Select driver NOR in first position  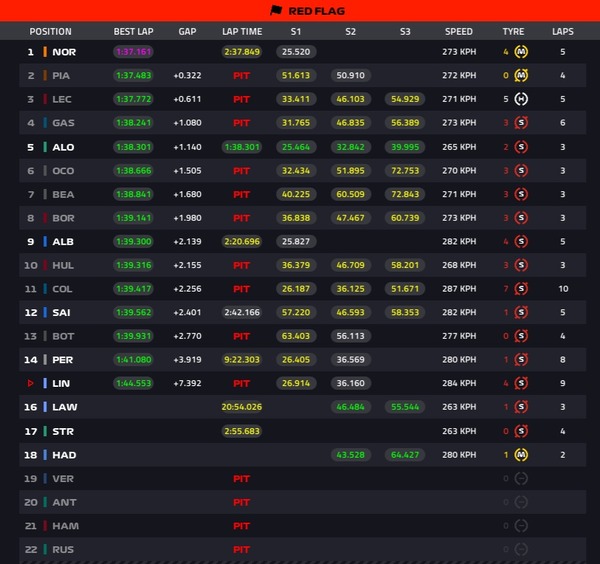tap(64, 52)
